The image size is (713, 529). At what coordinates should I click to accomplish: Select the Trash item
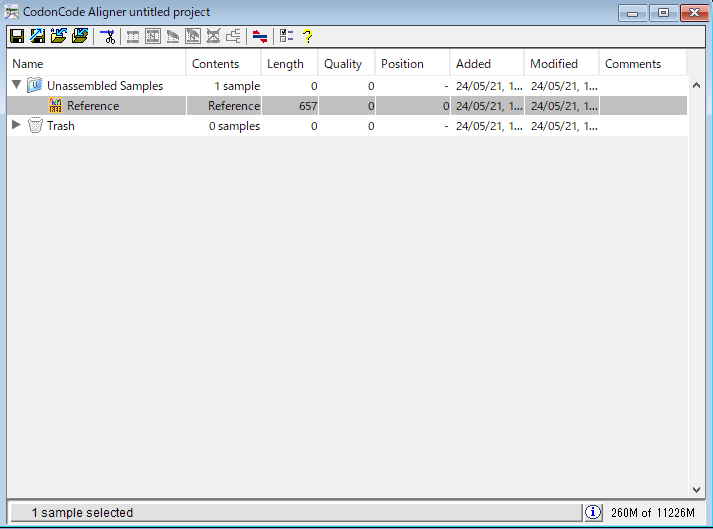[x=60, y=126]
